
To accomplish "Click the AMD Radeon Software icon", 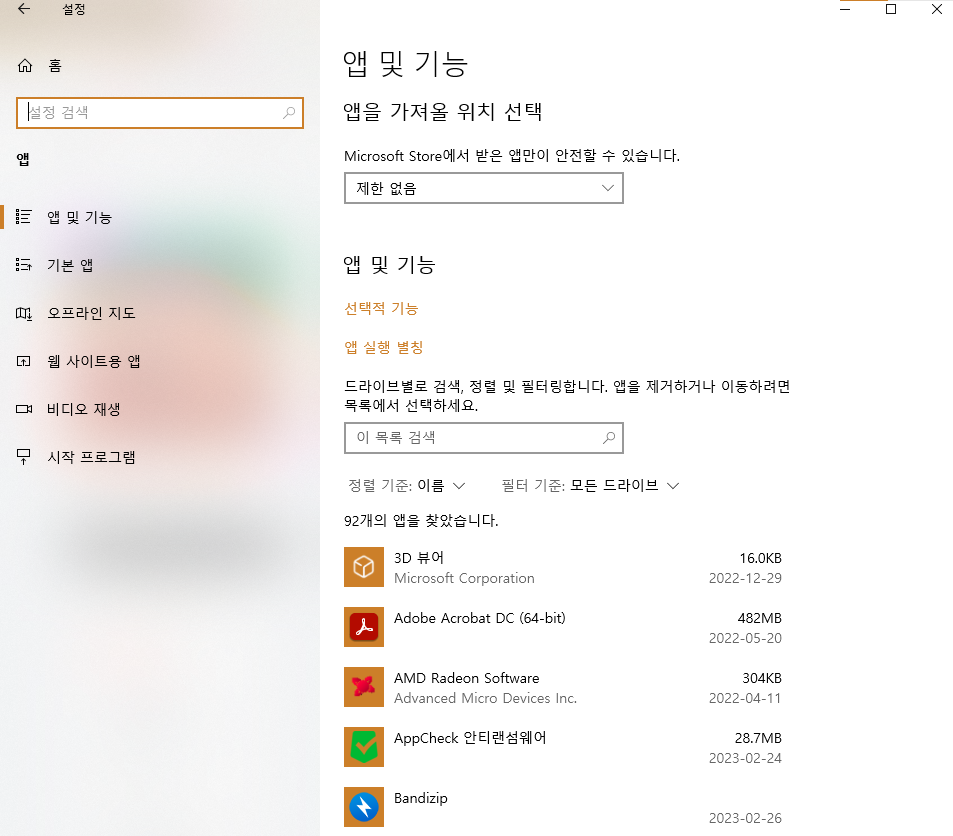I will (x=363, y=687).
